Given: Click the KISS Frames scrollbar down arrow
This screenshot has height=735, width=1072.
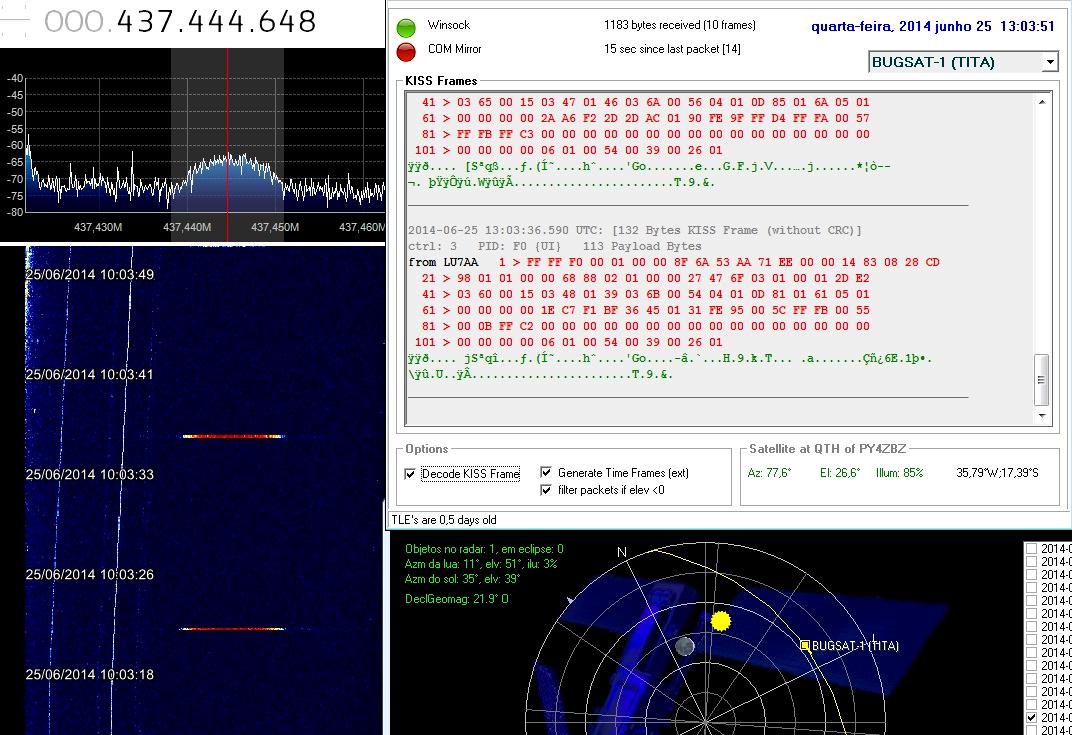Looking at the screenshot, I should point(1042,415).
